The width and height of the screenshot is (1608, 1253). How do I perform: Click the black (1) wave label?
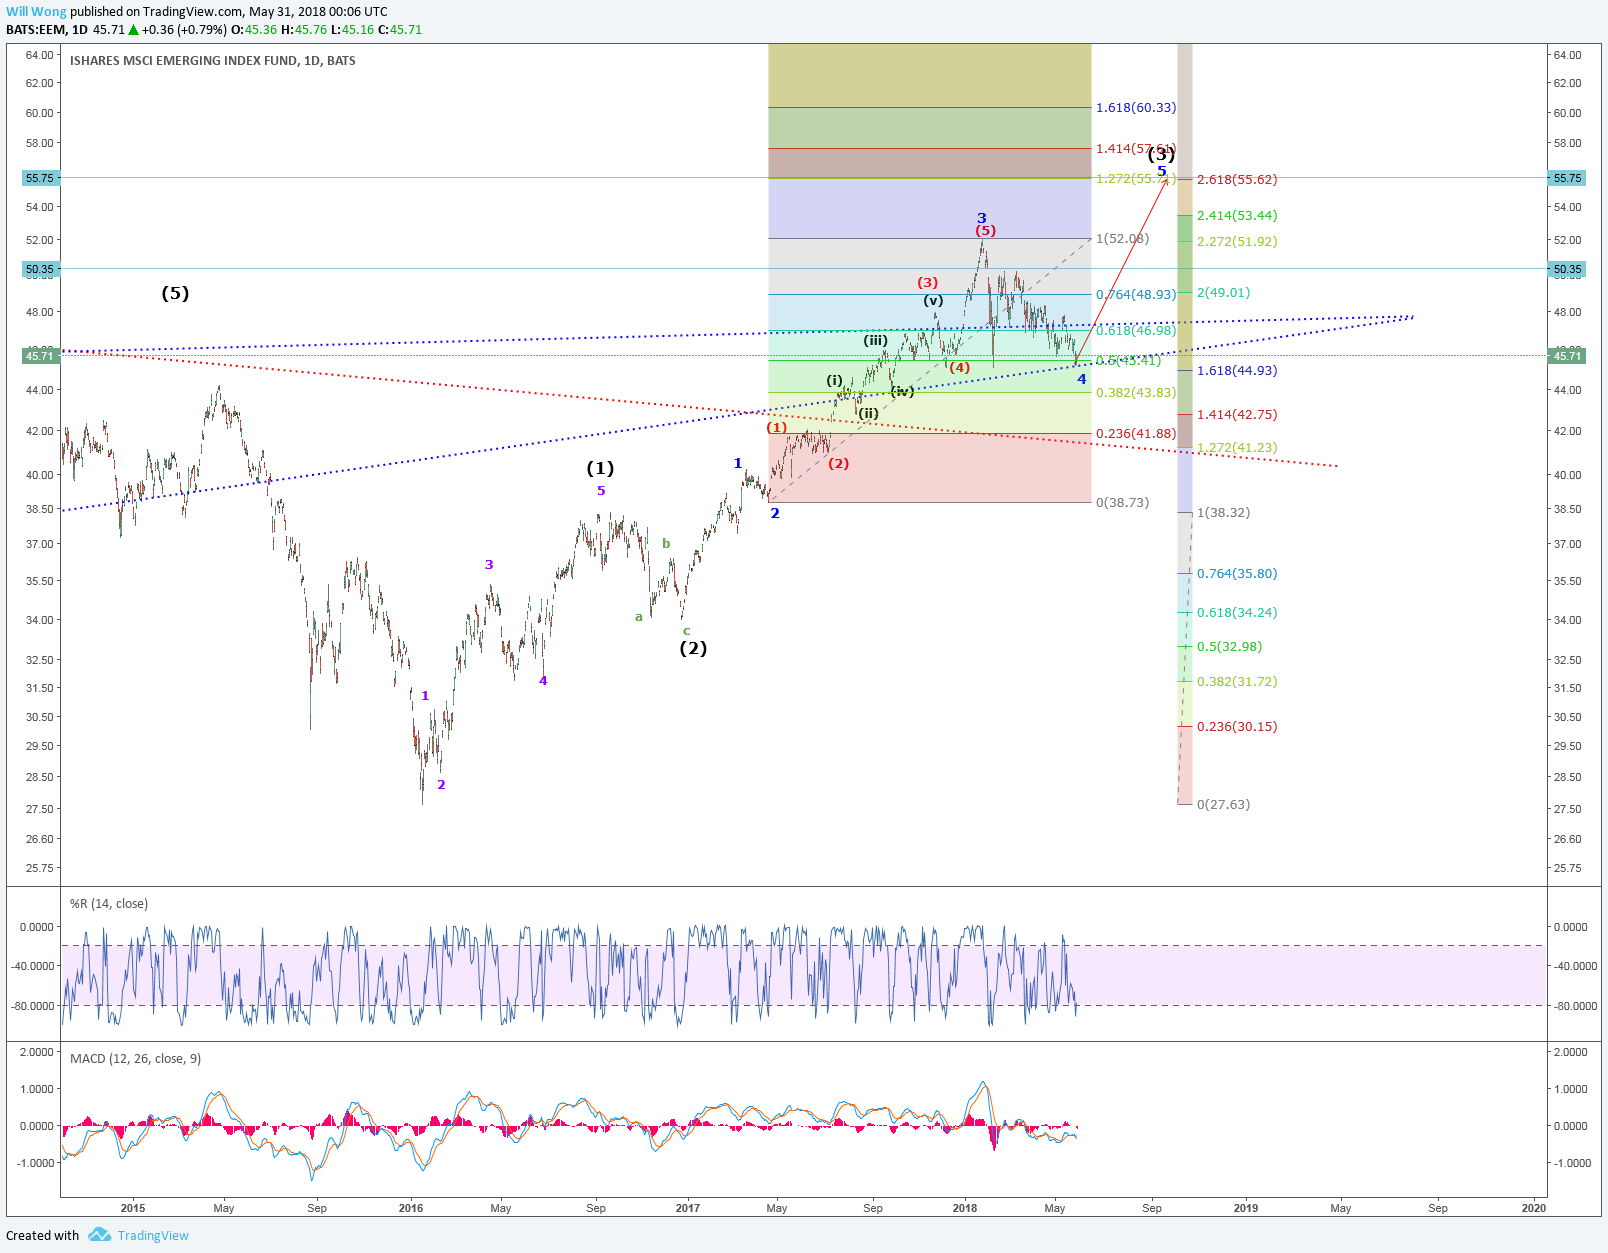click(x=600, y=468)
